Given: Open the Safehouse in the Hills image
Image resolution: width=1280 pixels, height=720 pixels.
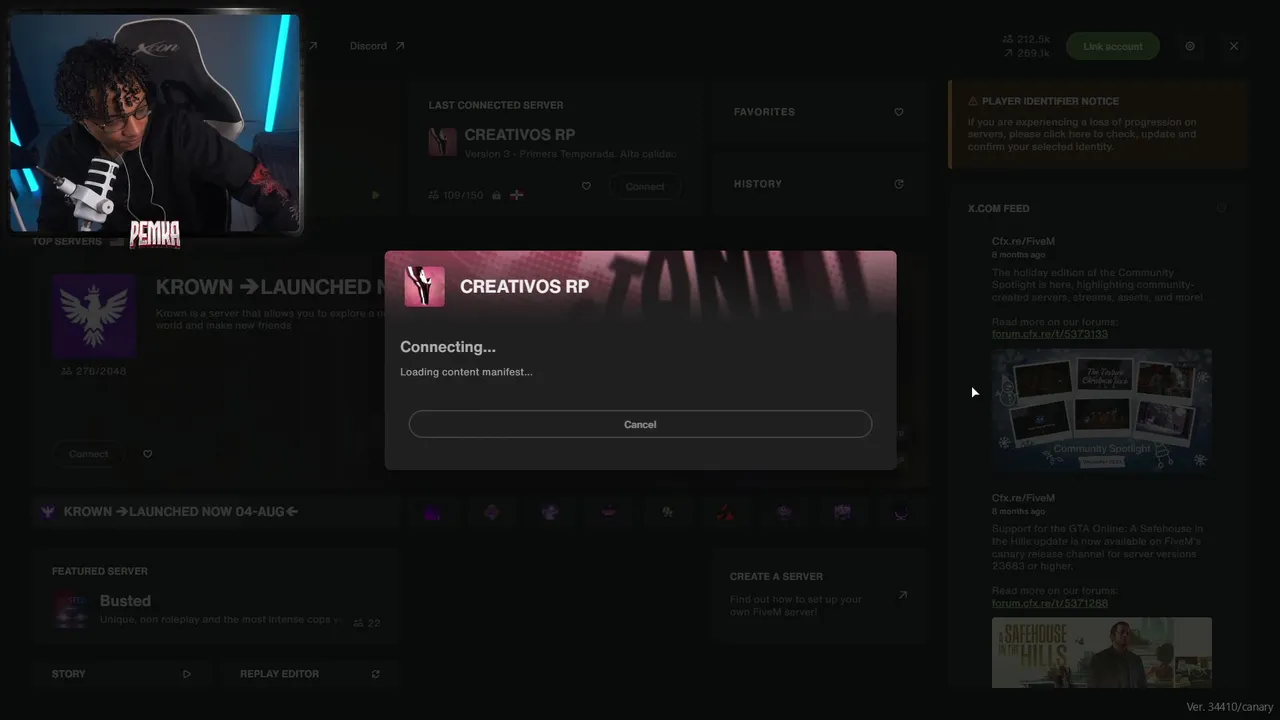Looking at the screenshot, I should point(1102,652).
